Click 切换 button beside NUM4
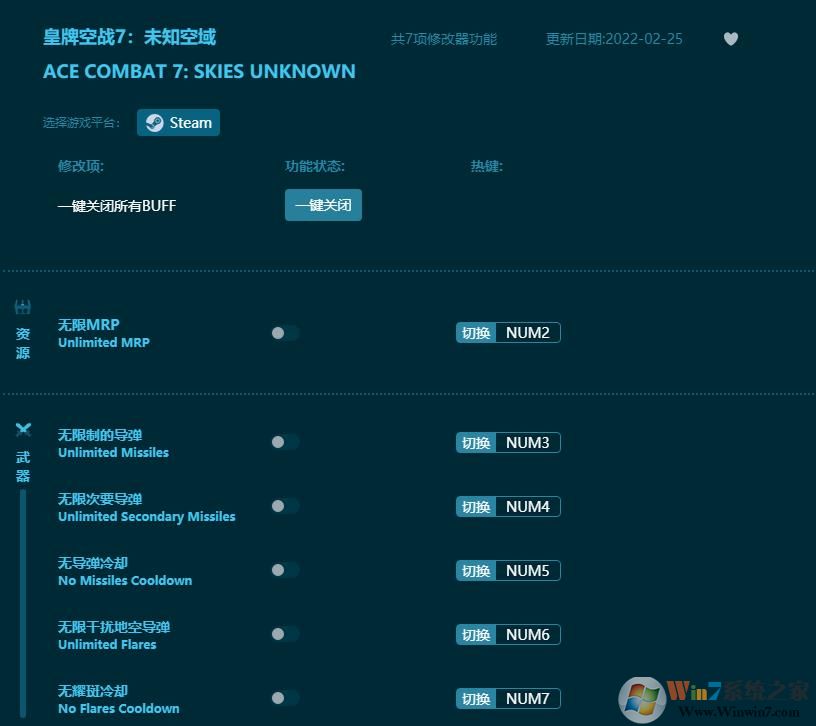Viewport: 816px width, 726px height. [x=476, y=506]
